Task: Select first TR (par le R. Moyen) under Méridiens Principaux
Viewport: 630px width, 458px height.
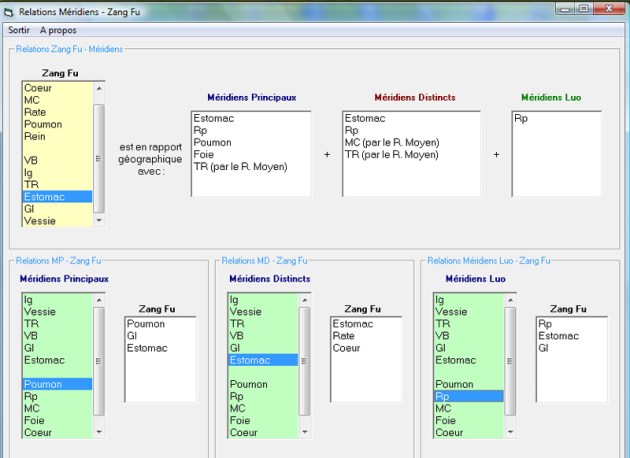Action: [x=240, y=166]
